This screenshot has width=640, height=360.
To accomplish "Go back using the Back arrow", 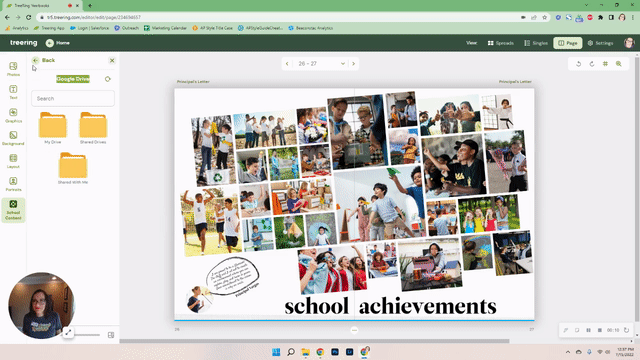I will click(x=36, y=60).
